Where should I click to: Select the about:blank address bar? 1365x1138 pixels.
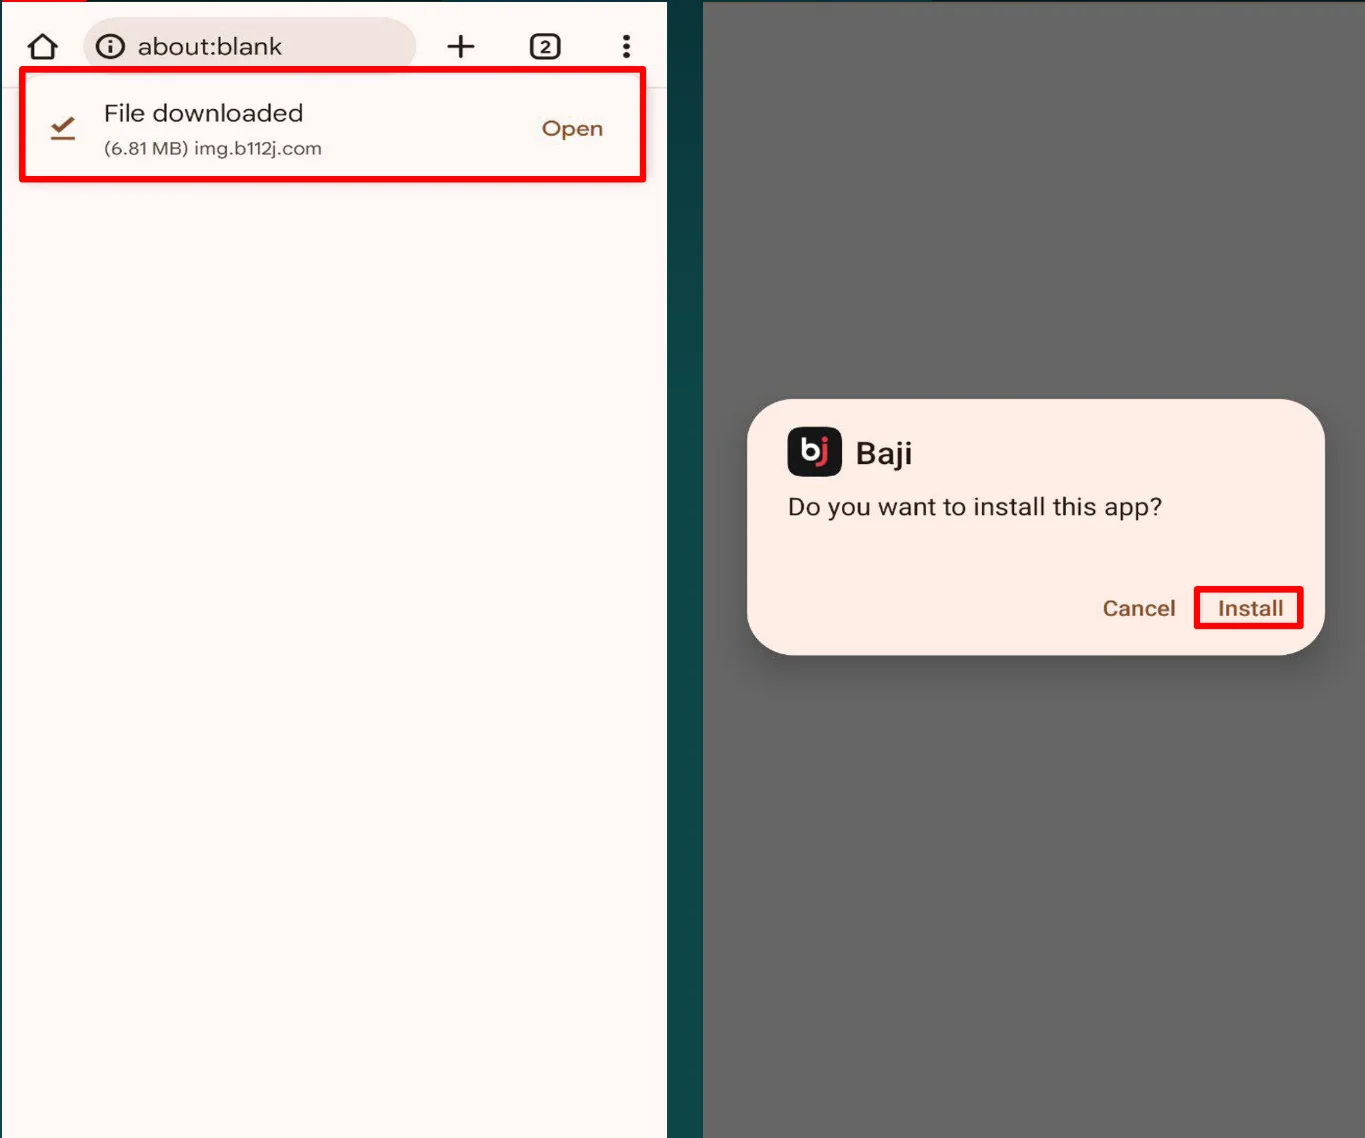(x=249, y=46)
